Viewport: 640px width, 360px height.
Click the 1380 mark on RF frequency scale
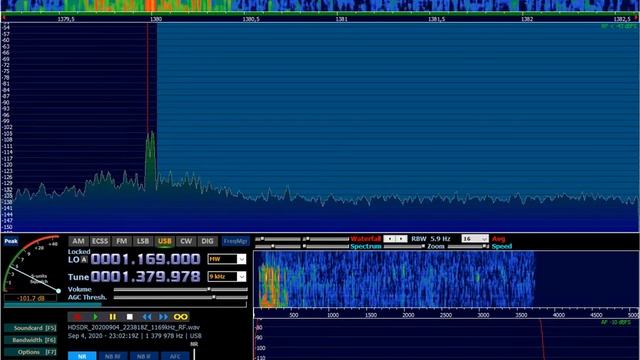[156, 19]
